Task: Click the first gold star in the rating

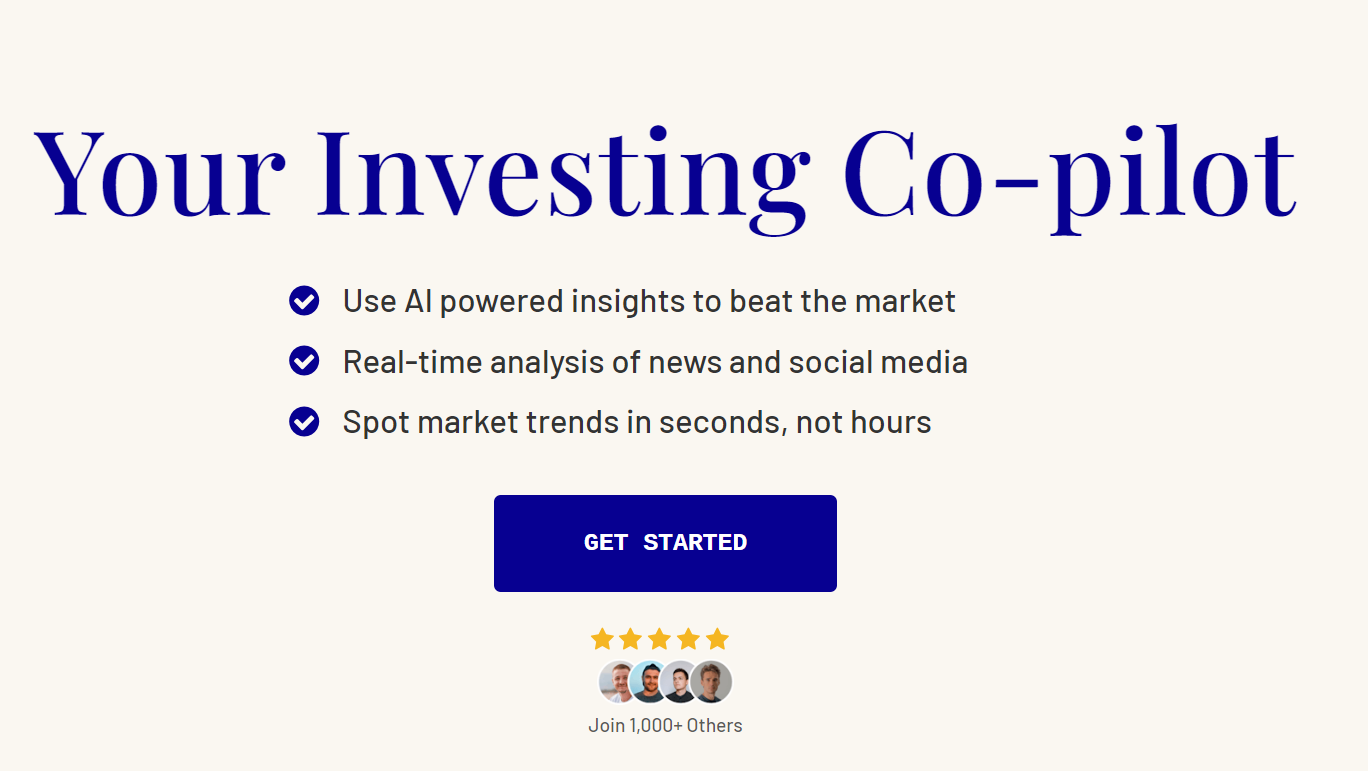Action: (x=601, y=639)
